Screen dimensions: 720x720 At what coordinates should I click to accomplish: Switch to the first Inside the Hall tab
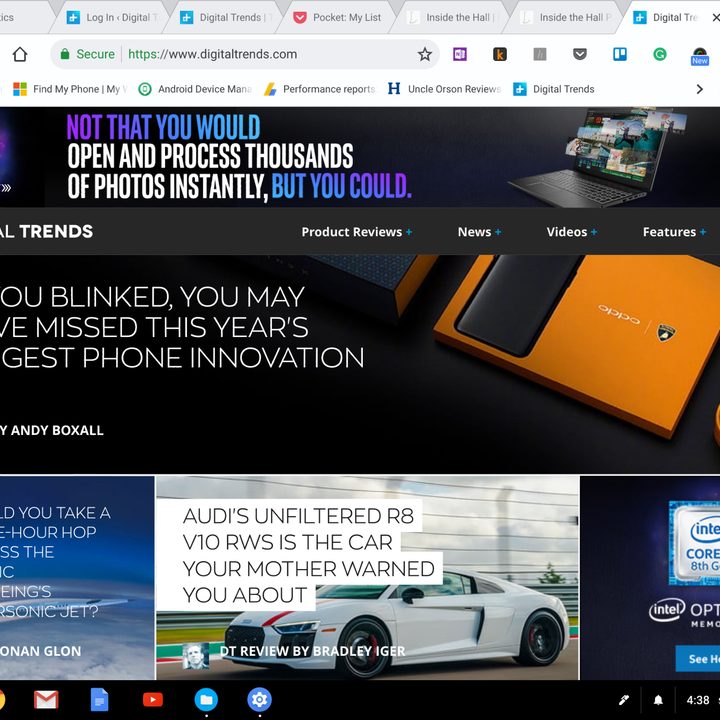click(x=452, y=17)
